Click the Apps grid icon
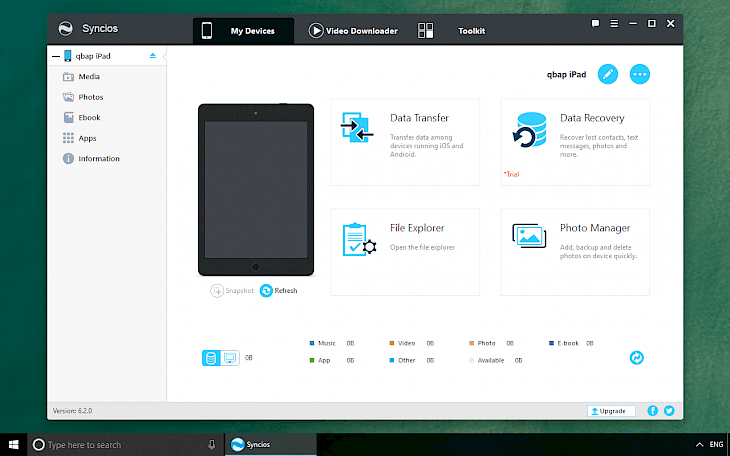730x456 pixels. [x=68, y=138]
